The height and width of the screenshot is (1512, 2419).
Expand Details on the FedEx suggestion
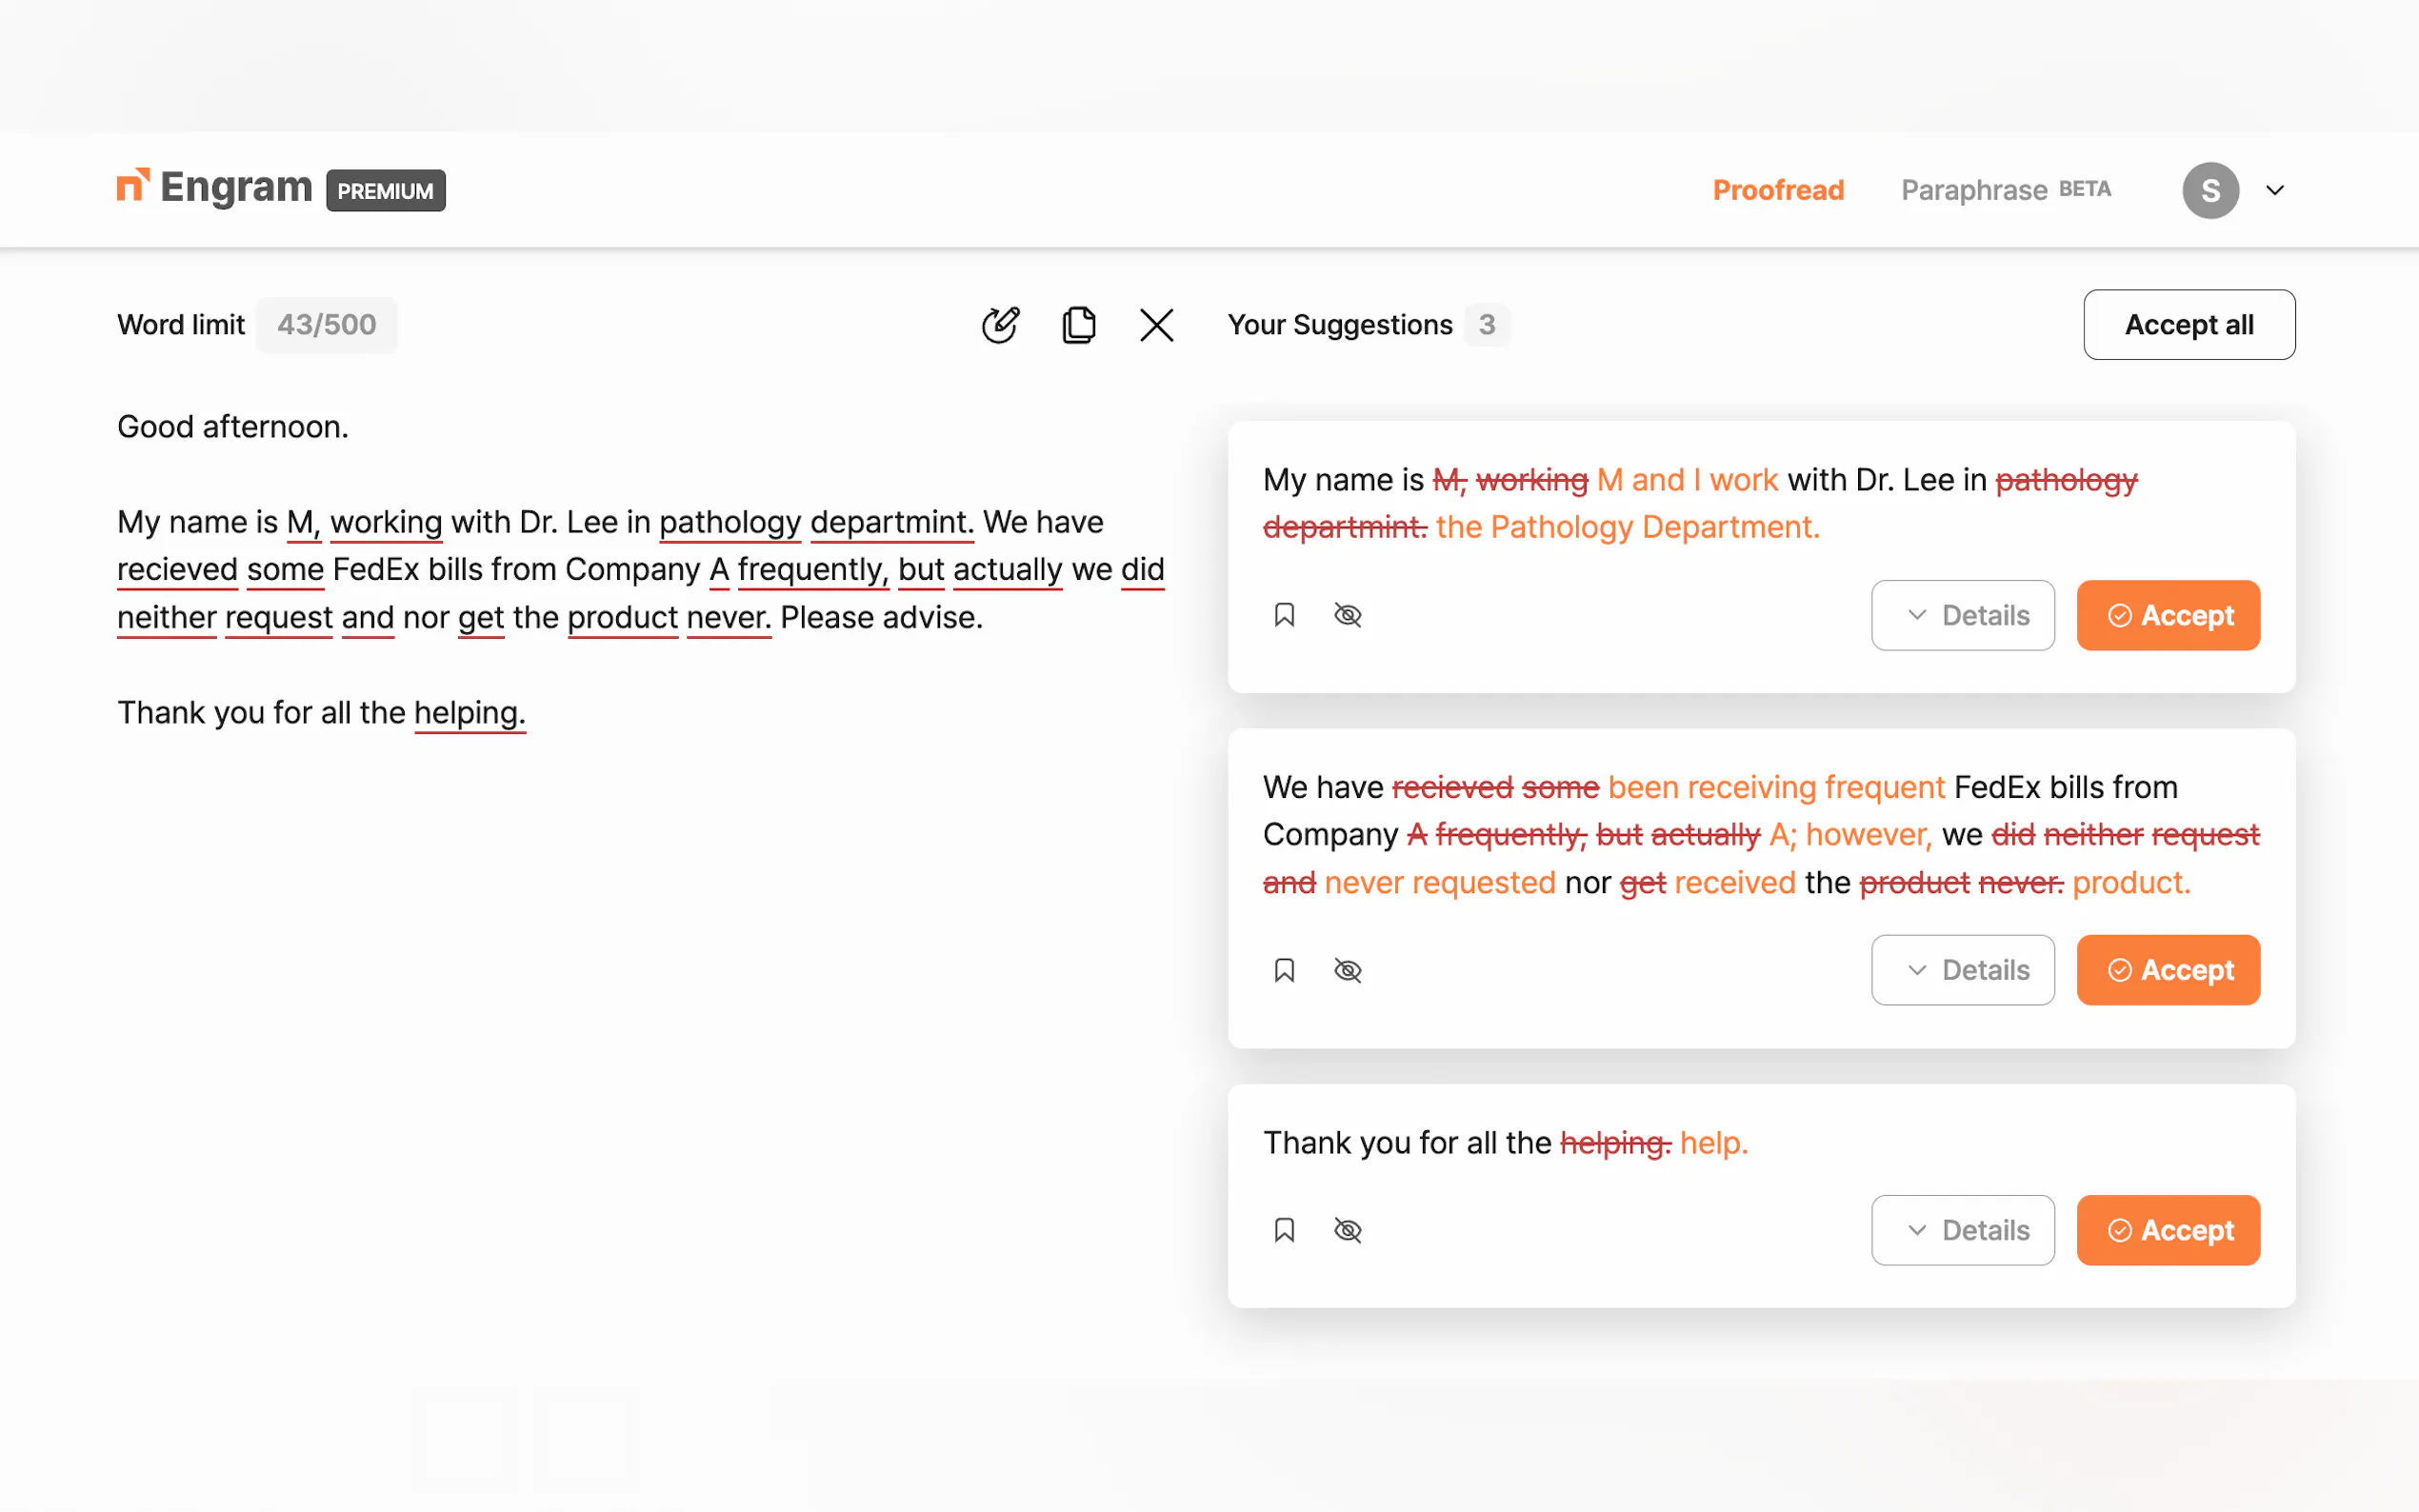click(x=1962, y=970)
